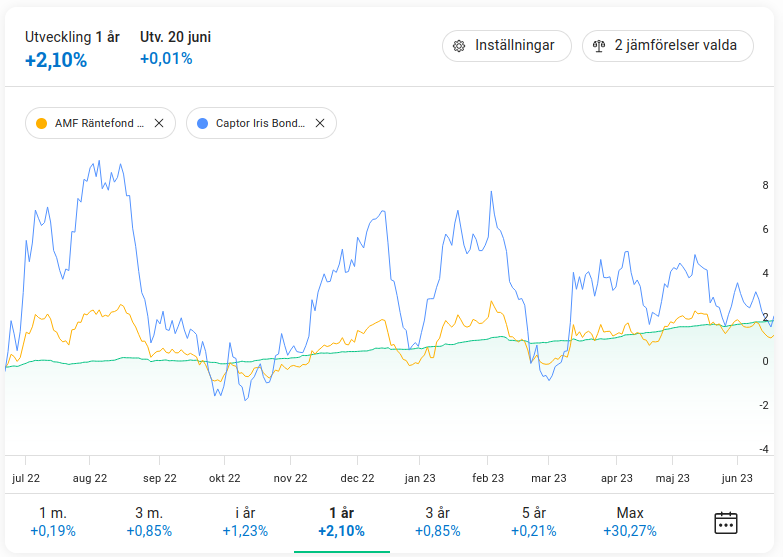Show the Max period development
The width and height of the screenshot is (783, 557).
click(629, 521)
